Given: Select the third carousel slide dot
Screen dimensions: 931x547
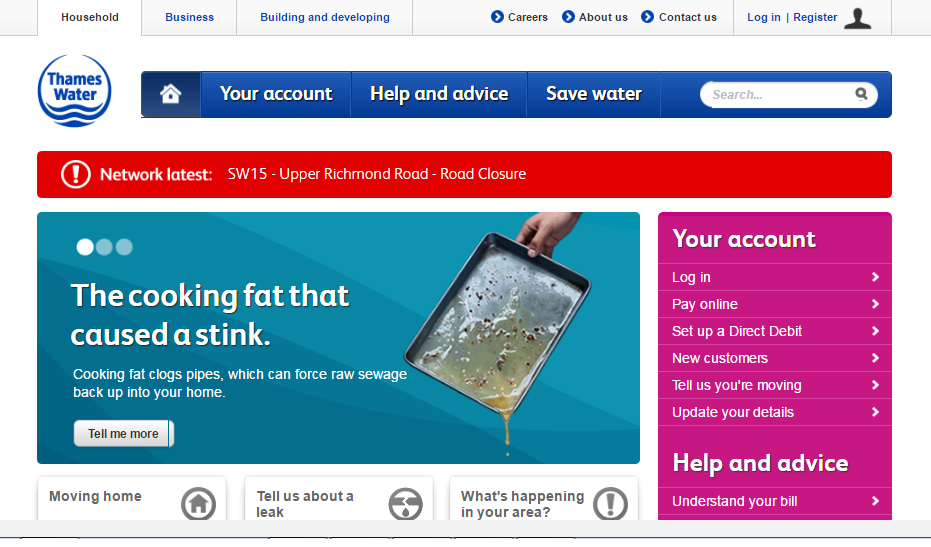Looking at the screenshot, I should click(124, 247).
